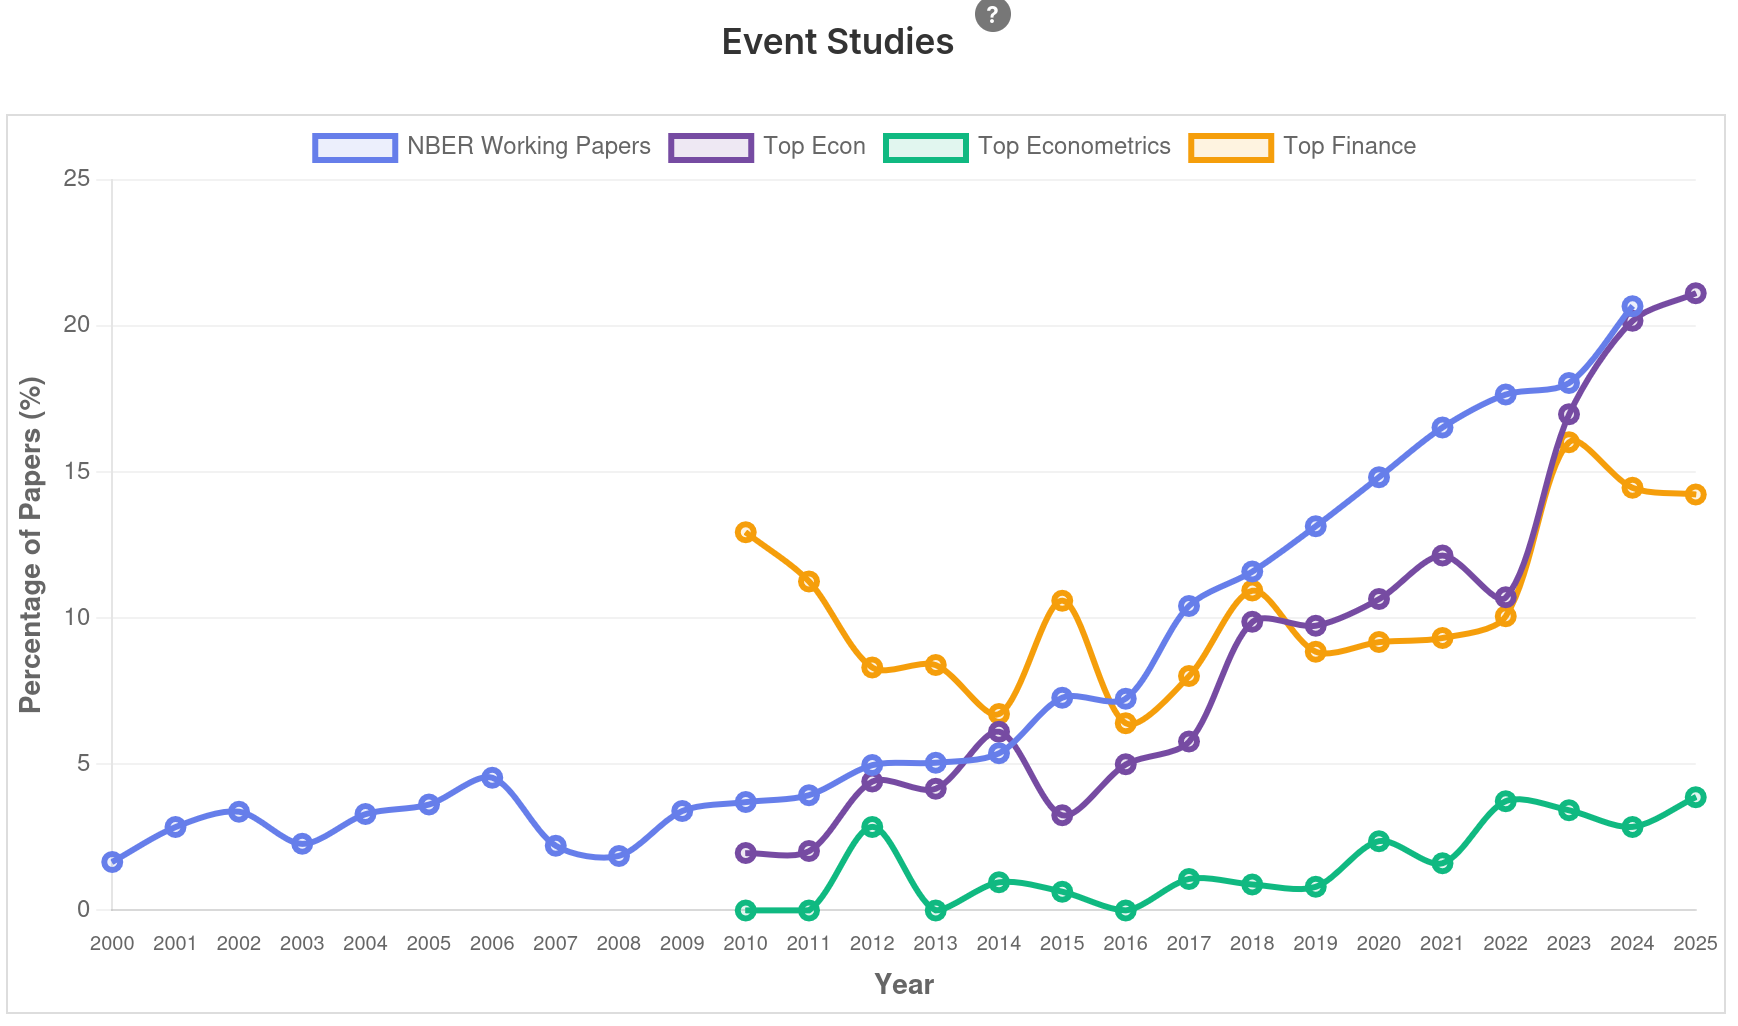The height and width of the screenshot is (1026, 1738).
Task: Click the NBER 2024 data point
Action: tap(1632, 306)
